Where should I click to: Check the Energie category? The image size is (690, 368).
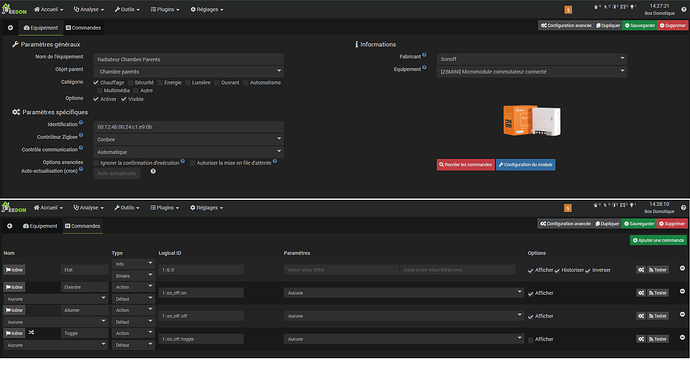[160, 83]
